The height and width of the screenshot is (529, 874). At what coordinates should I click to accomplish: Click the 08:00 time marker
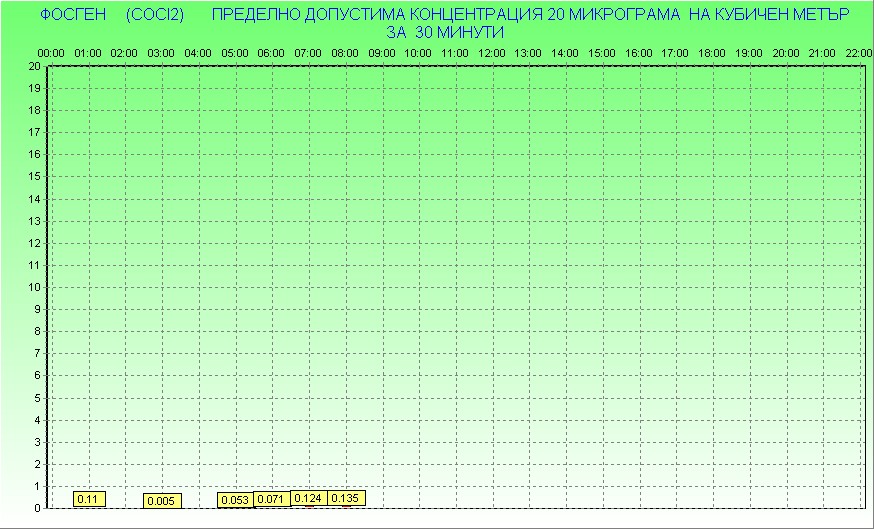tap(345, 52)
